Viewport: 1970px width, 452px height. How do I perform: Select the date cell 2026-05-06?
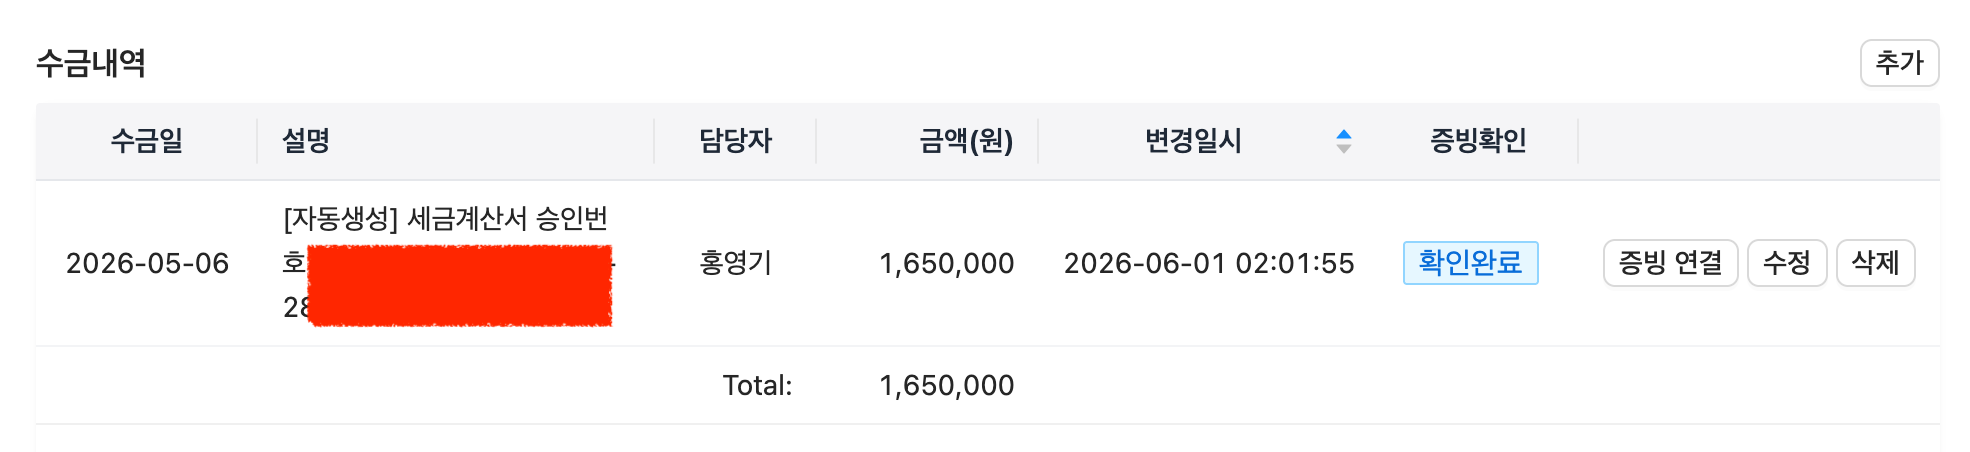[147, 263]
